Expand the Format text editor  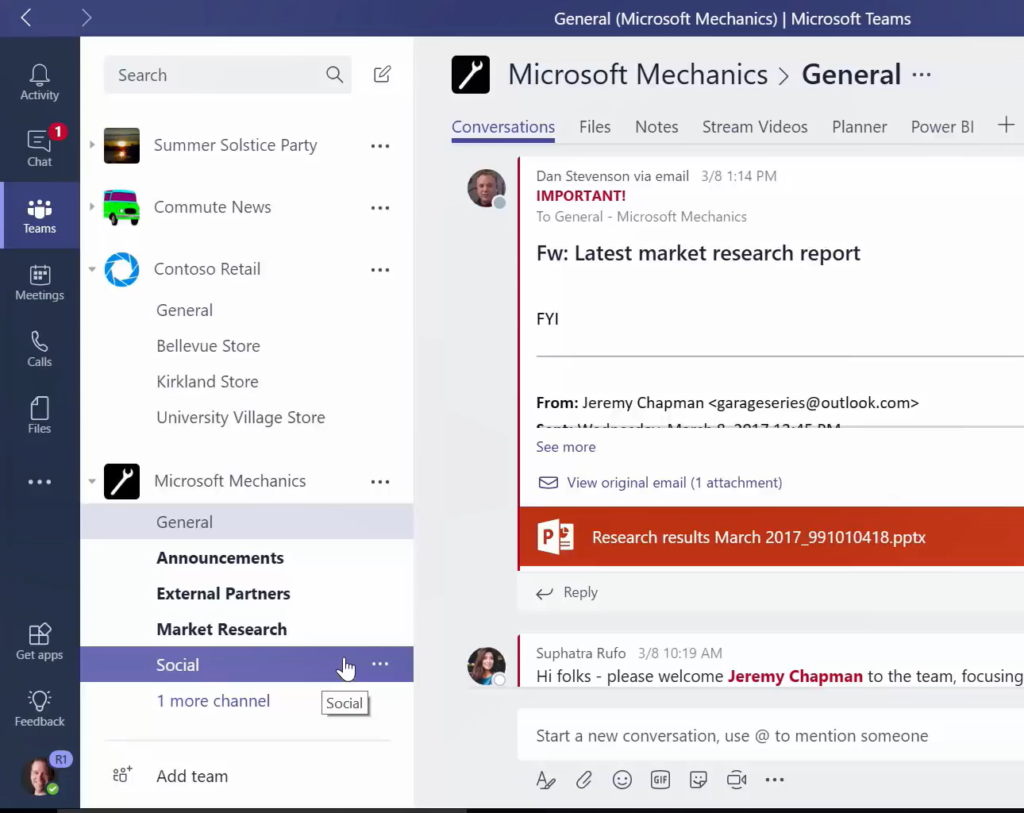(545, 780)
